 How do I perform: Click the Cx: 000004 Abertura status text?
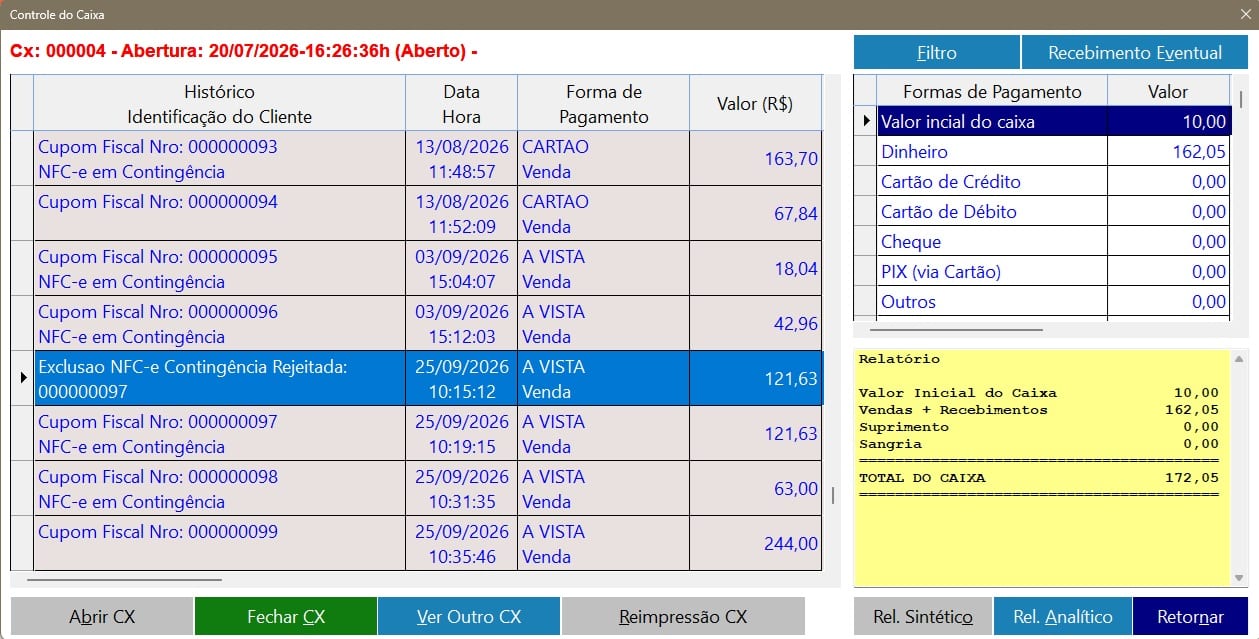pyautogui.click(x=244, y=51)
